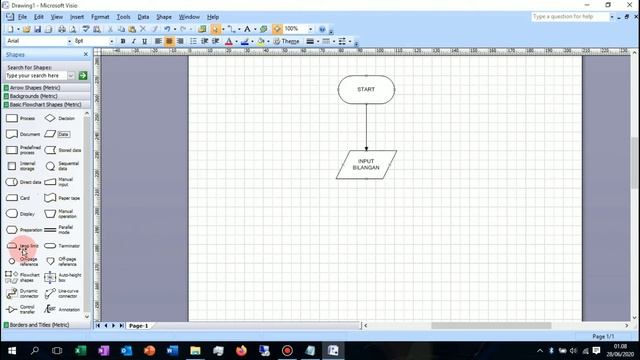Set Align Center paragraph alignment
Image resolution: width=640 pixels, height=360 pixels.
click(169, 41)
